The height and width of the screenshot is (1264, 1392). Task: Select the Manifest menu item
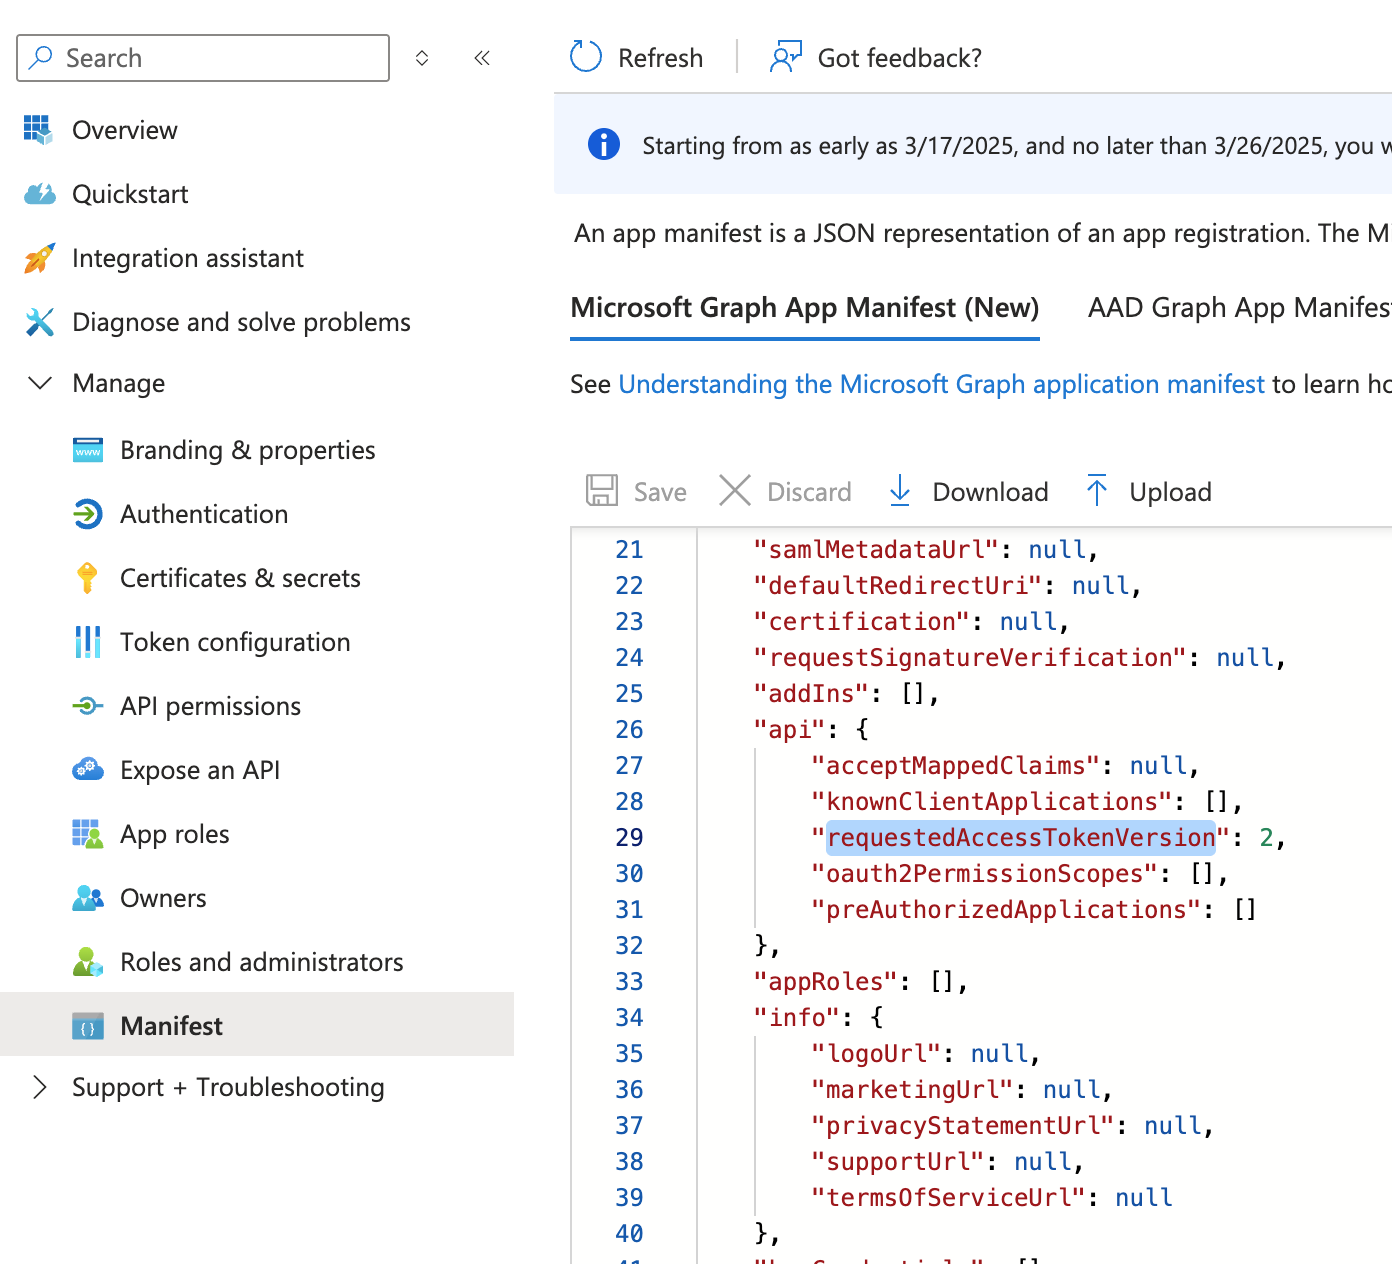[257, 1024]
